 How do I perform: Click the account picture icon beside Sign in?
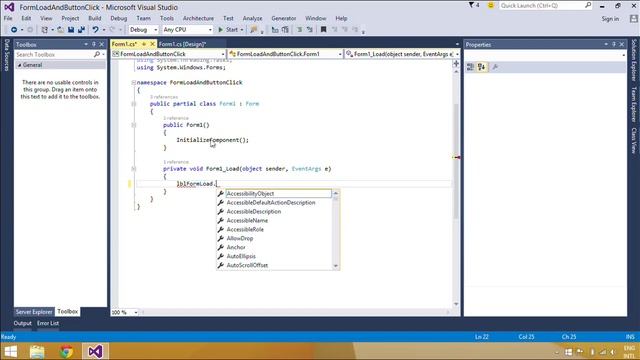(633, 19)
